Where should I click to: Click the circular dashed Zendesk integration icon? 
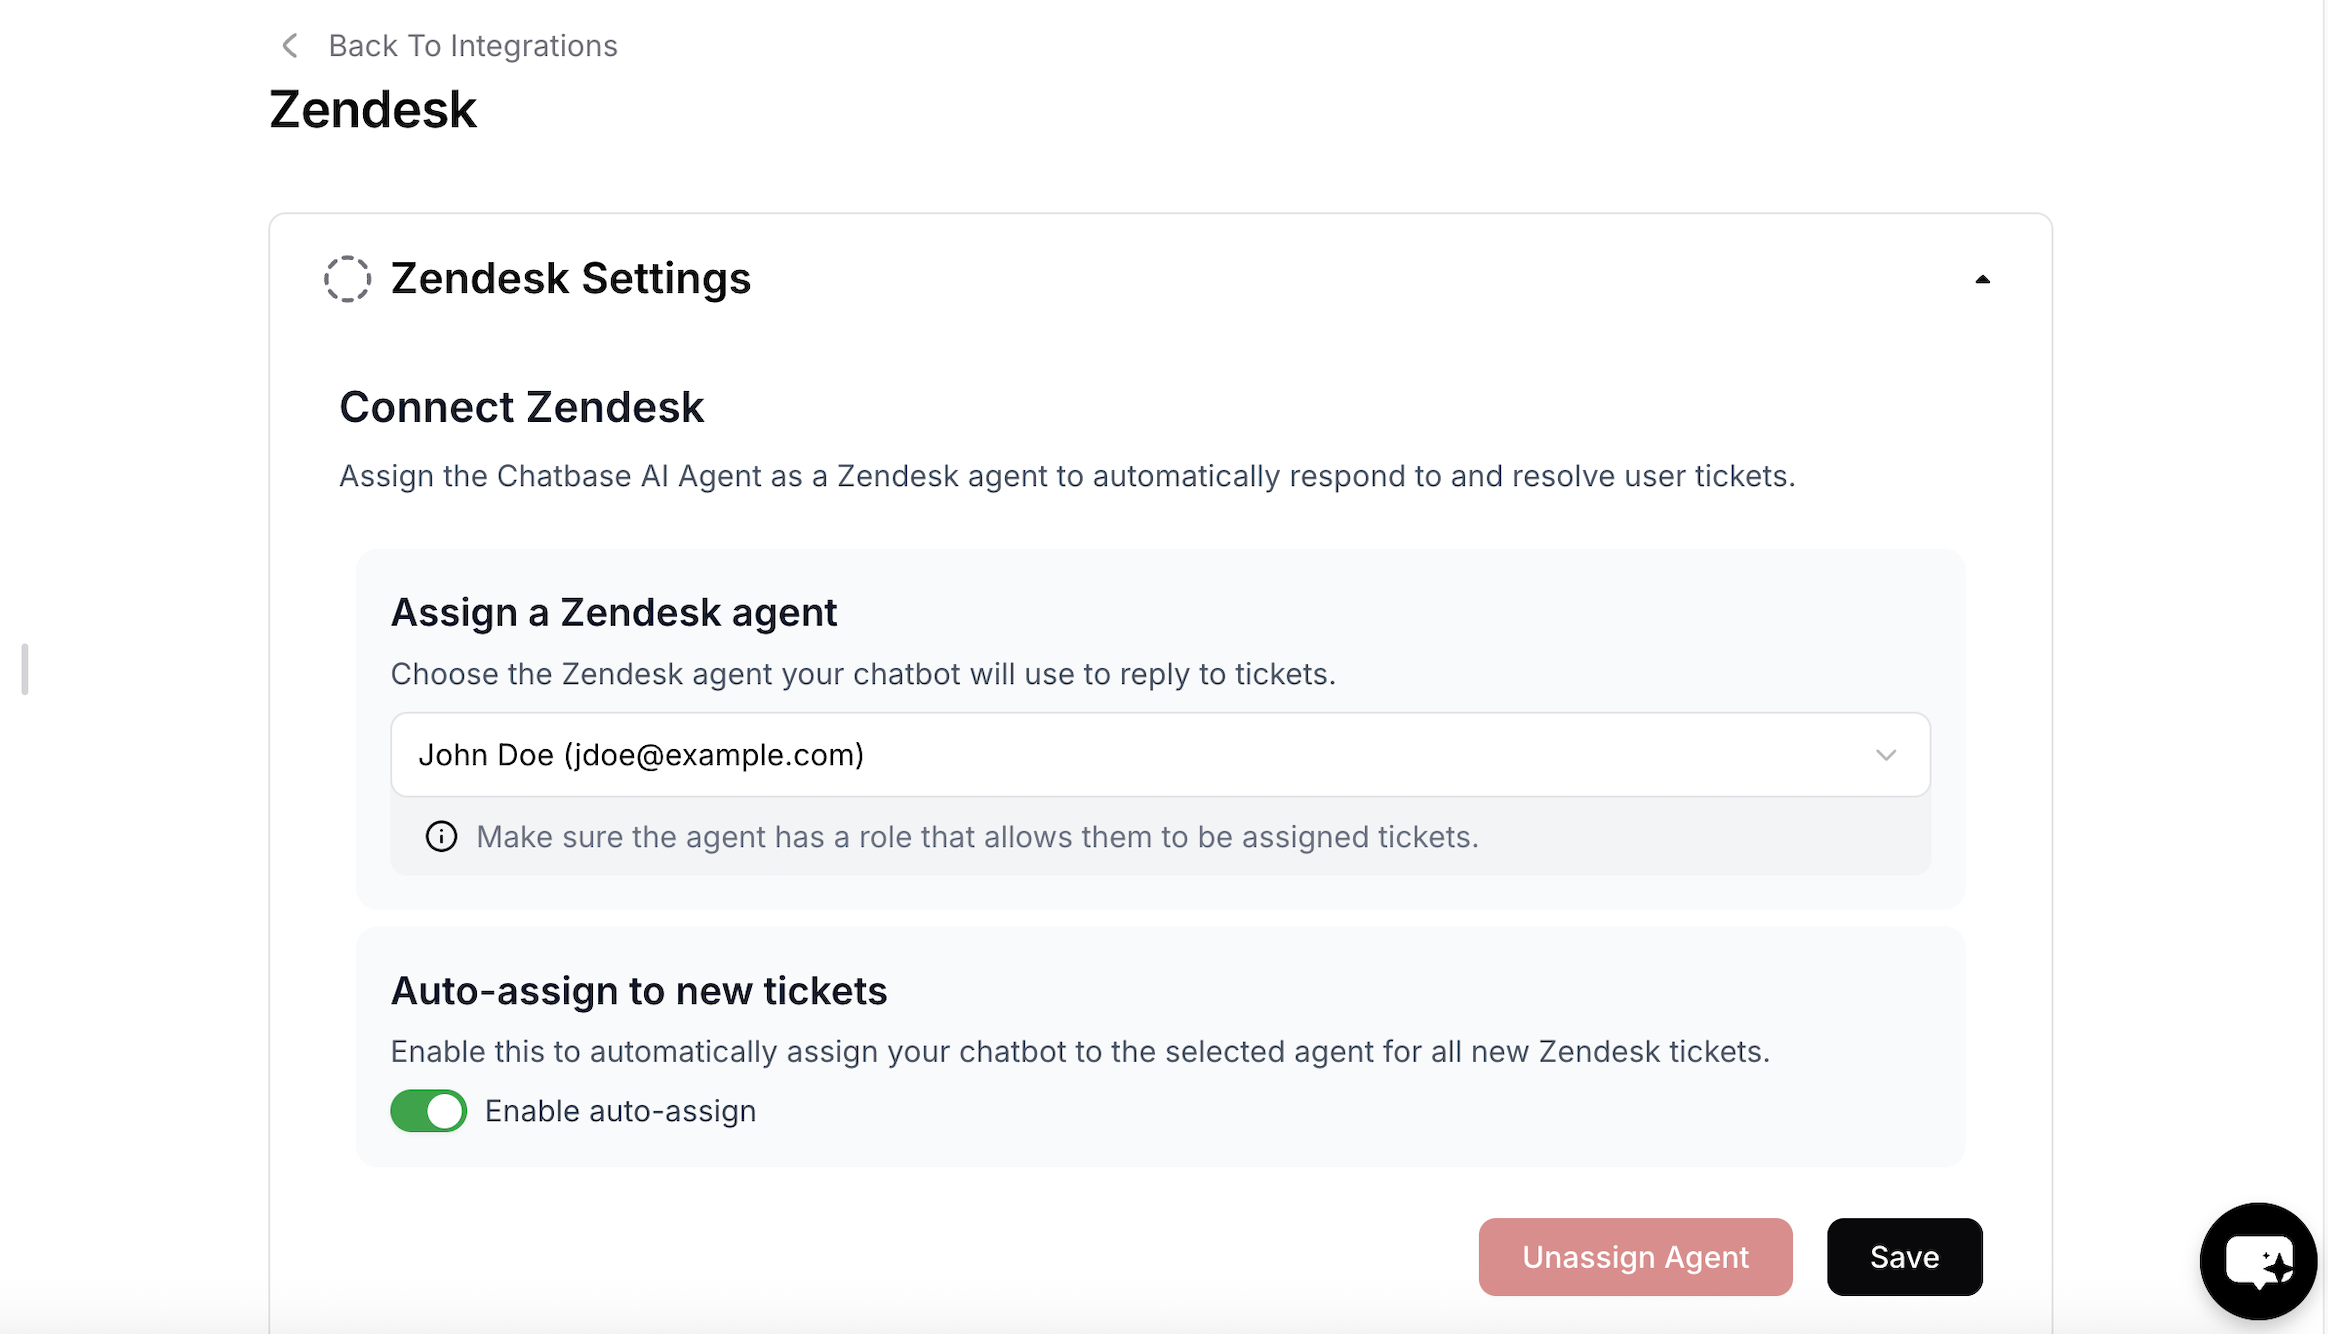346,279
